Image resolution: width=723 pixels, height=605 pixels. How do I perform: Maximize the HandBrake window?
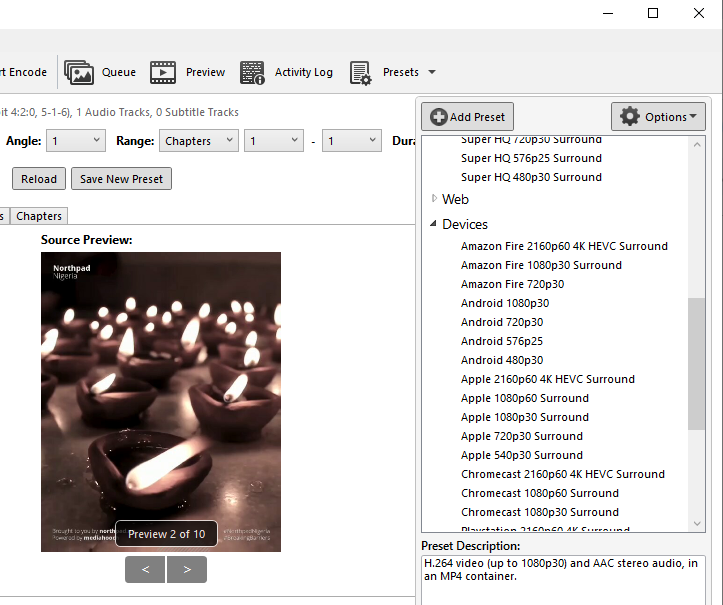(x=653, y=13)
